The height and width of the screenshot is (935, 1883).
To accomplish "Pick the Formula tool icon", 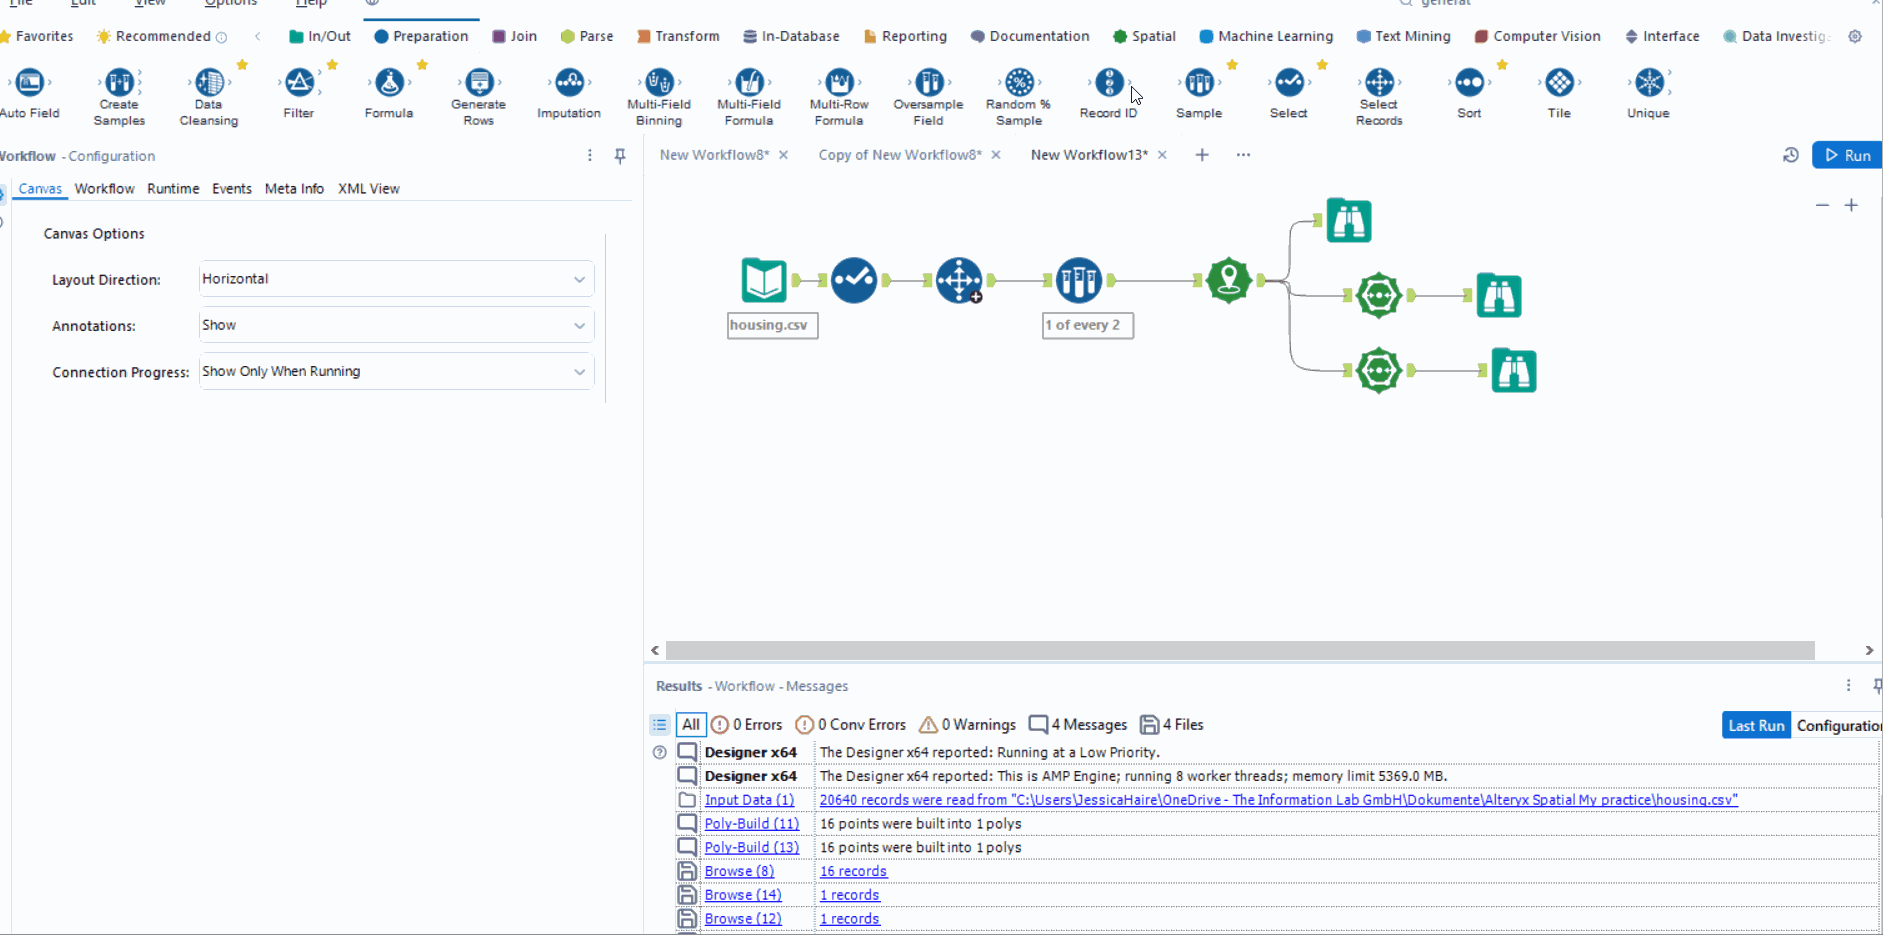I will [x=389, y=83].
